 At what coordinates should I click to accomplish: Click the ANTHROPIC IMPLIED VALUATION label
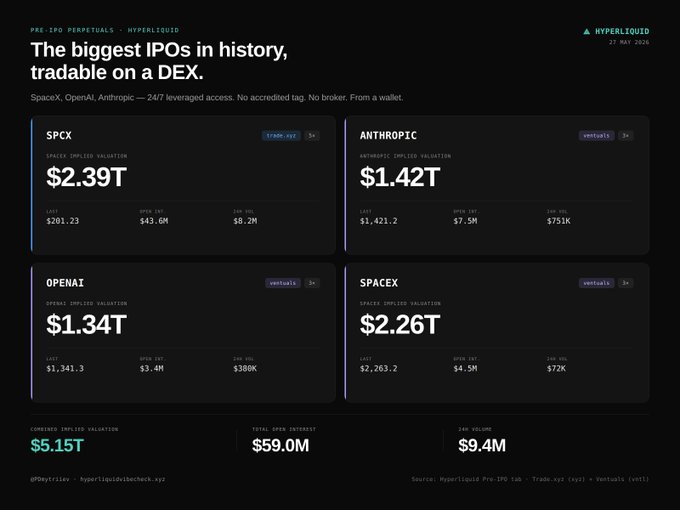pyautogui.click(x=405, y=156)
